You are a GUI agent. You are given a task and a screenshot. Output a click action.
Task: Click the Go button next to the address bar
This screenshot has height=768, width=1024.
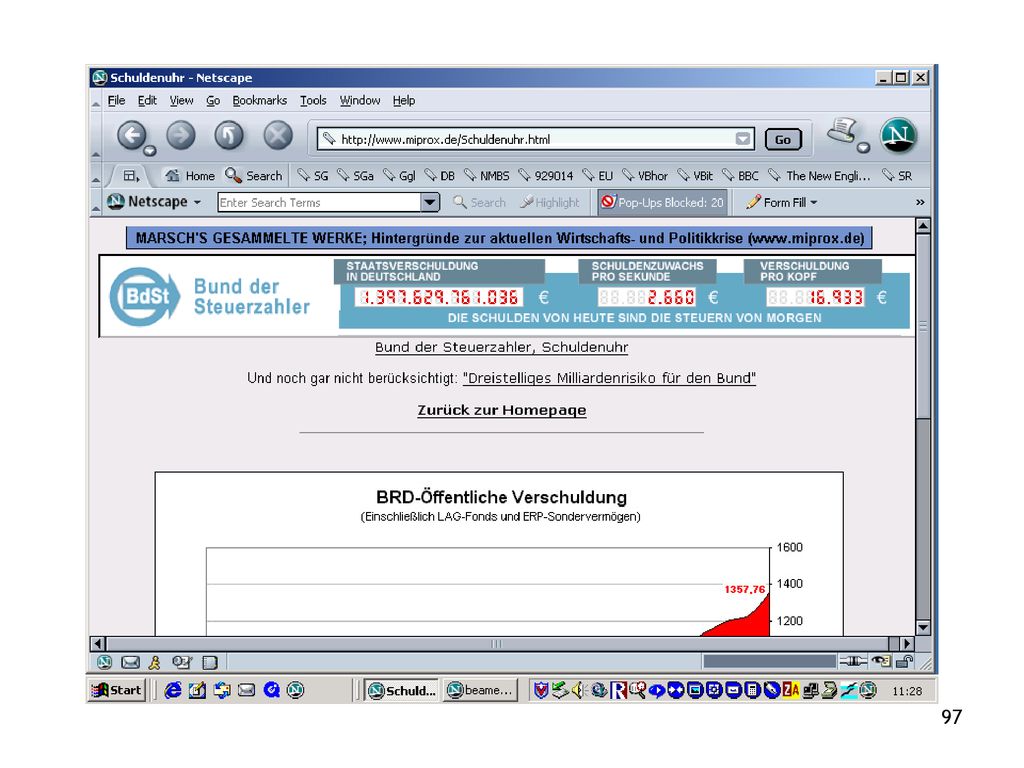click(783, 139)
